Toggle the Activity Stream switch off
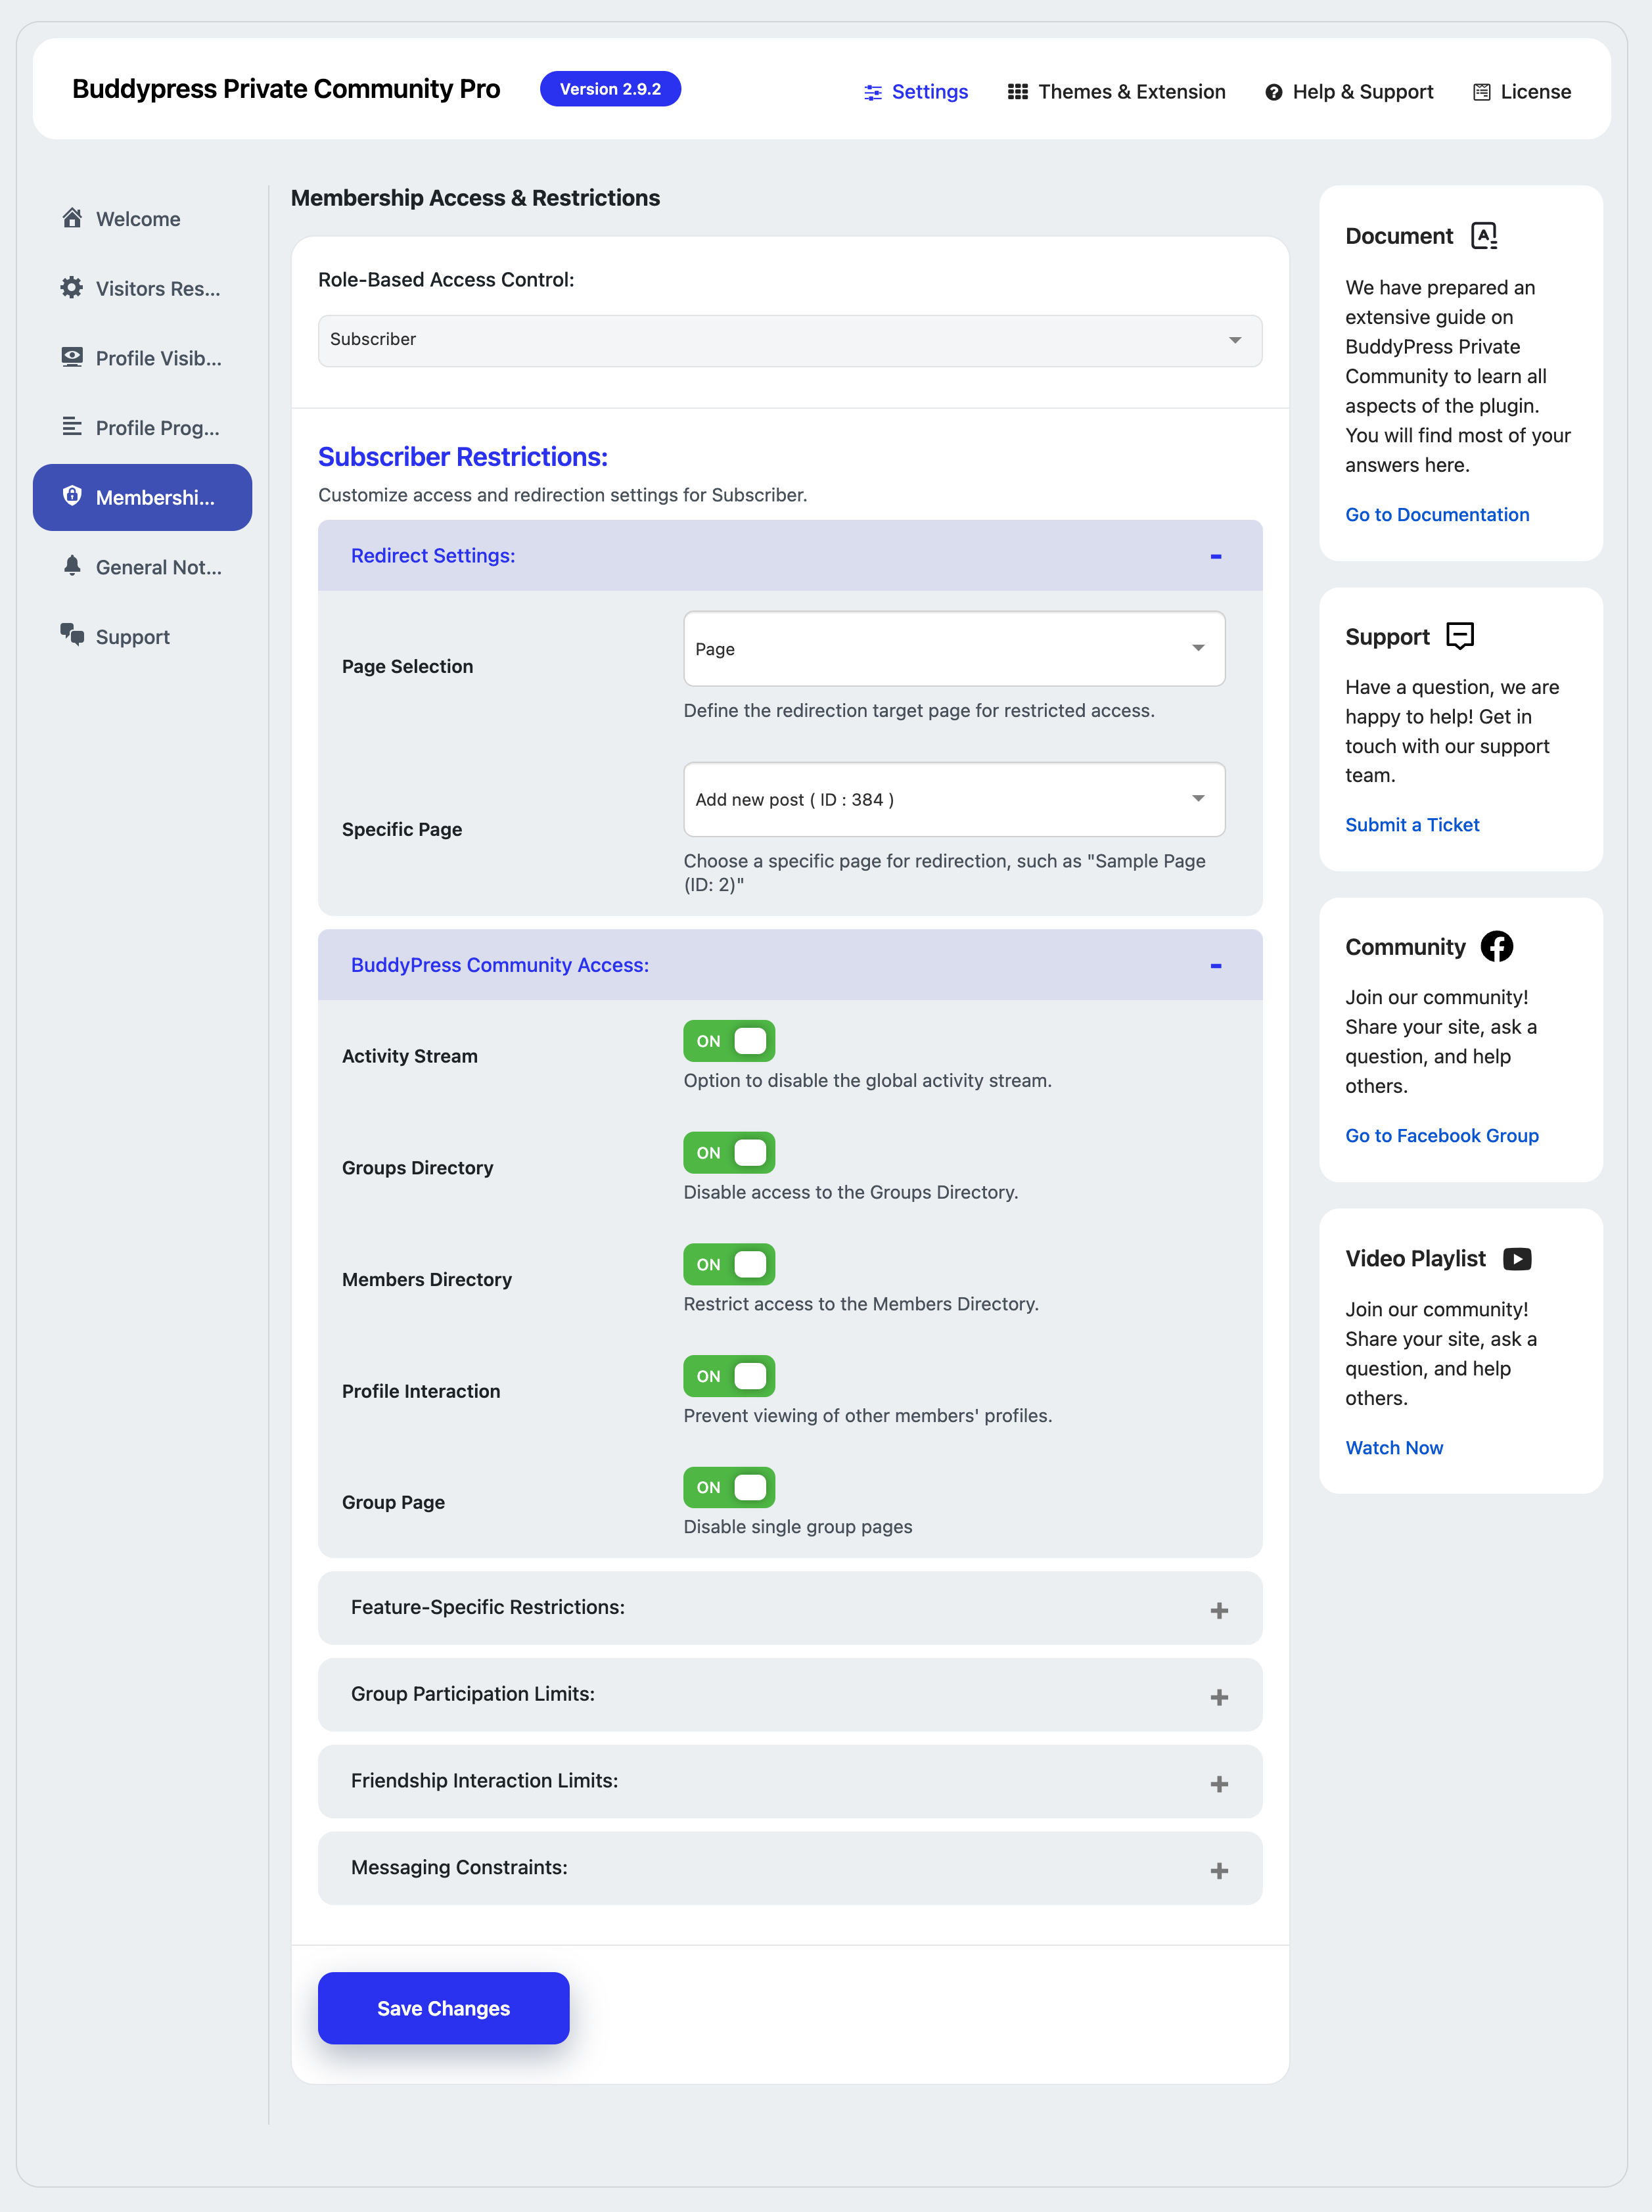Viewport: 1652px width, 2212px height. point(729,1041)
